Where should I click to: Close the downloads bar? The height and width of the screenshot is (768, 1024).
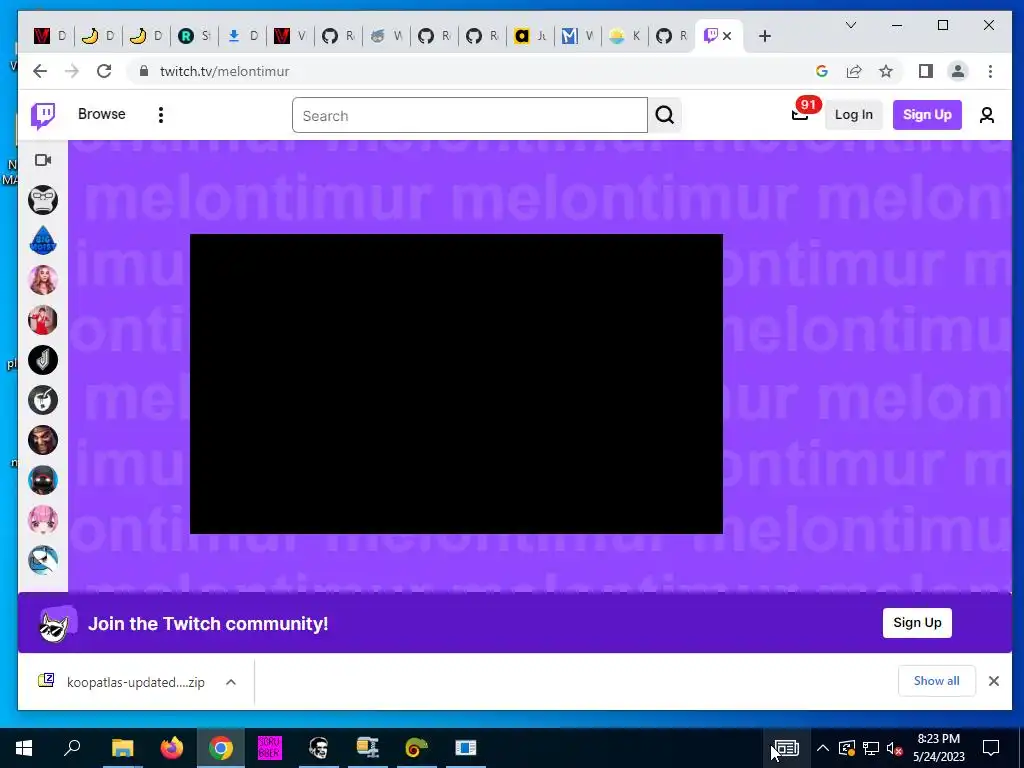(993, 681)
